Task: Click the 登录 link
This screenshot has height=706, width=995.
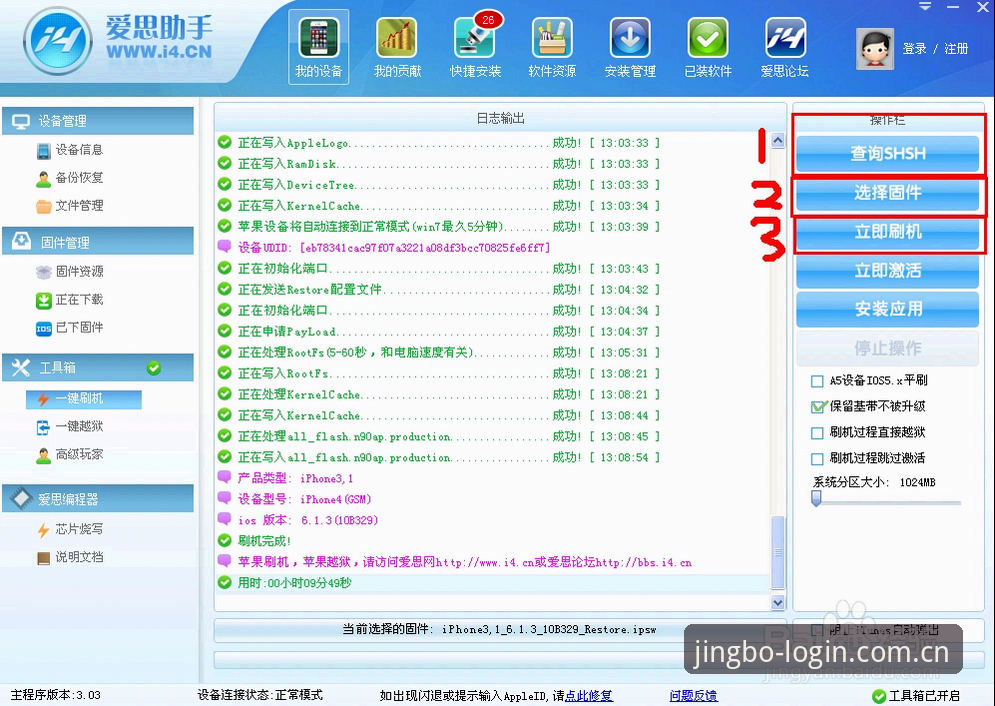Action: pyautogui.click(x=914, y=49)
